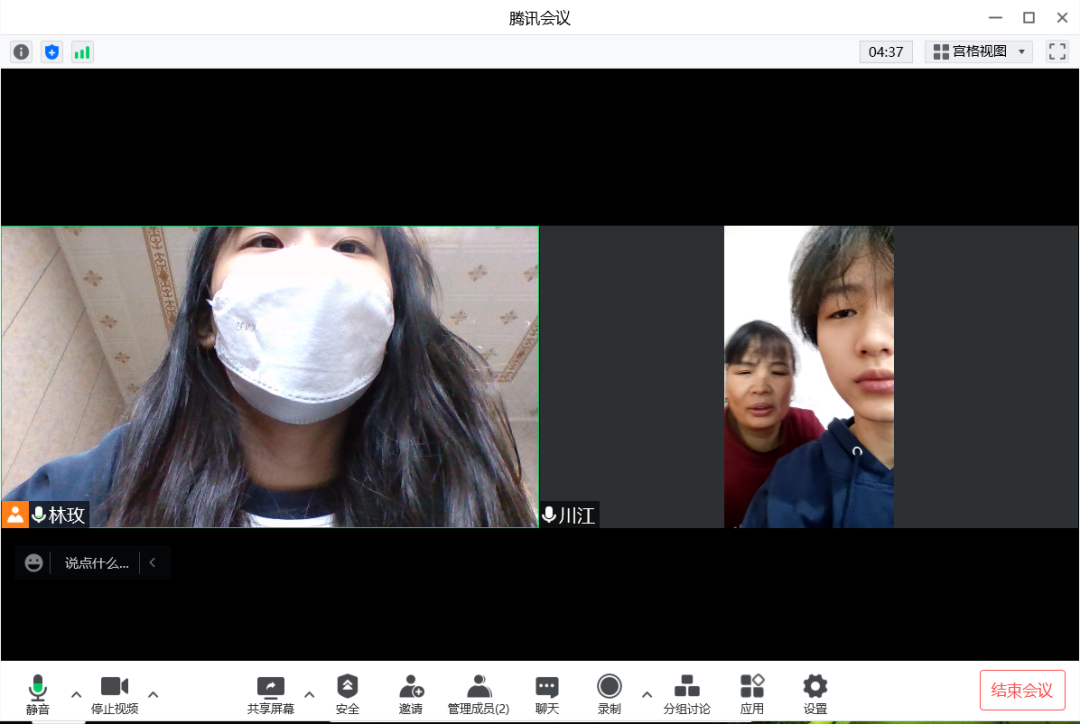Click the orange host icon beside 林玫
This screenshot has width=1080, height=724.
[15, 515]
